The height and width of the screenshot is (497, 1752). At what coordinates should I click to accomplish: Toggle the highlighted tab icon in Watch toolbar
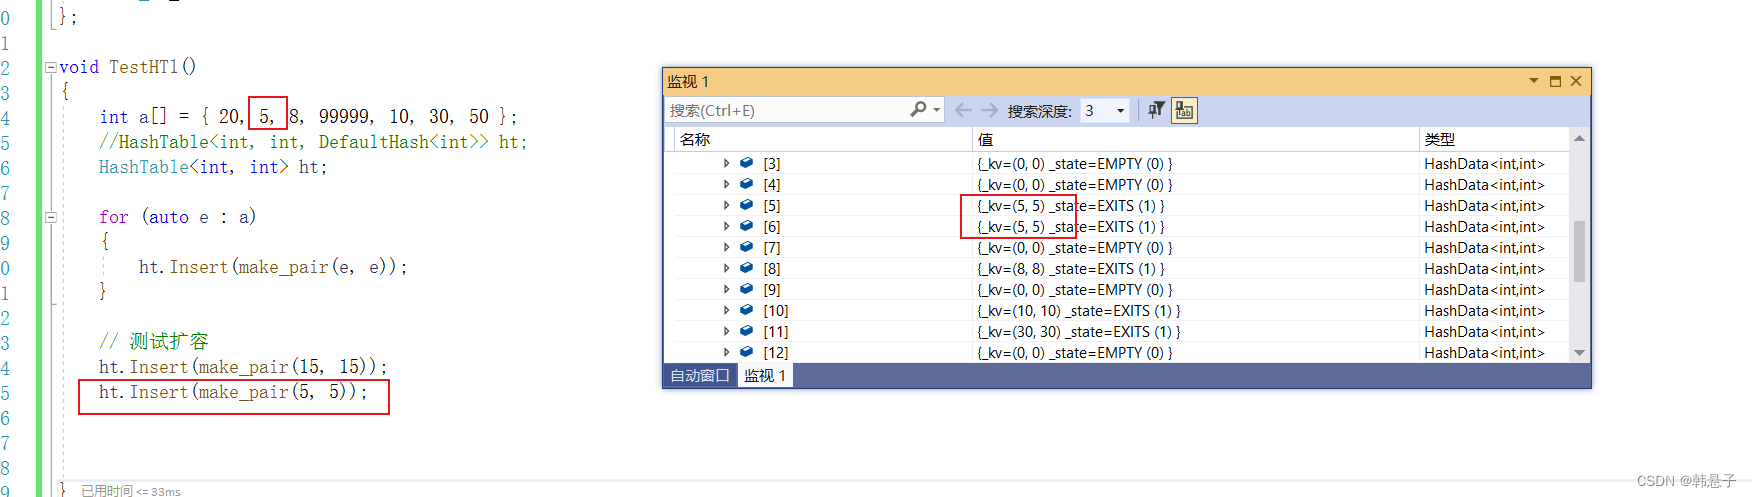(1184, 110)
